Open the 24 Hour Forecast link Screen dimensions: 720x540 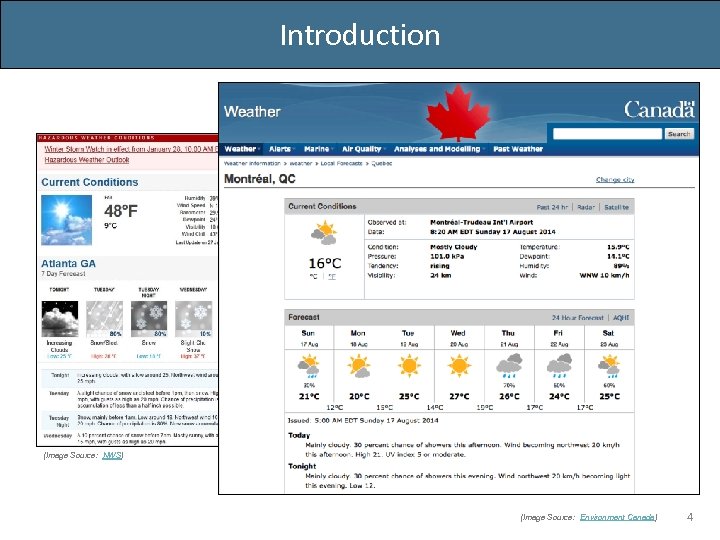[578, 318]
